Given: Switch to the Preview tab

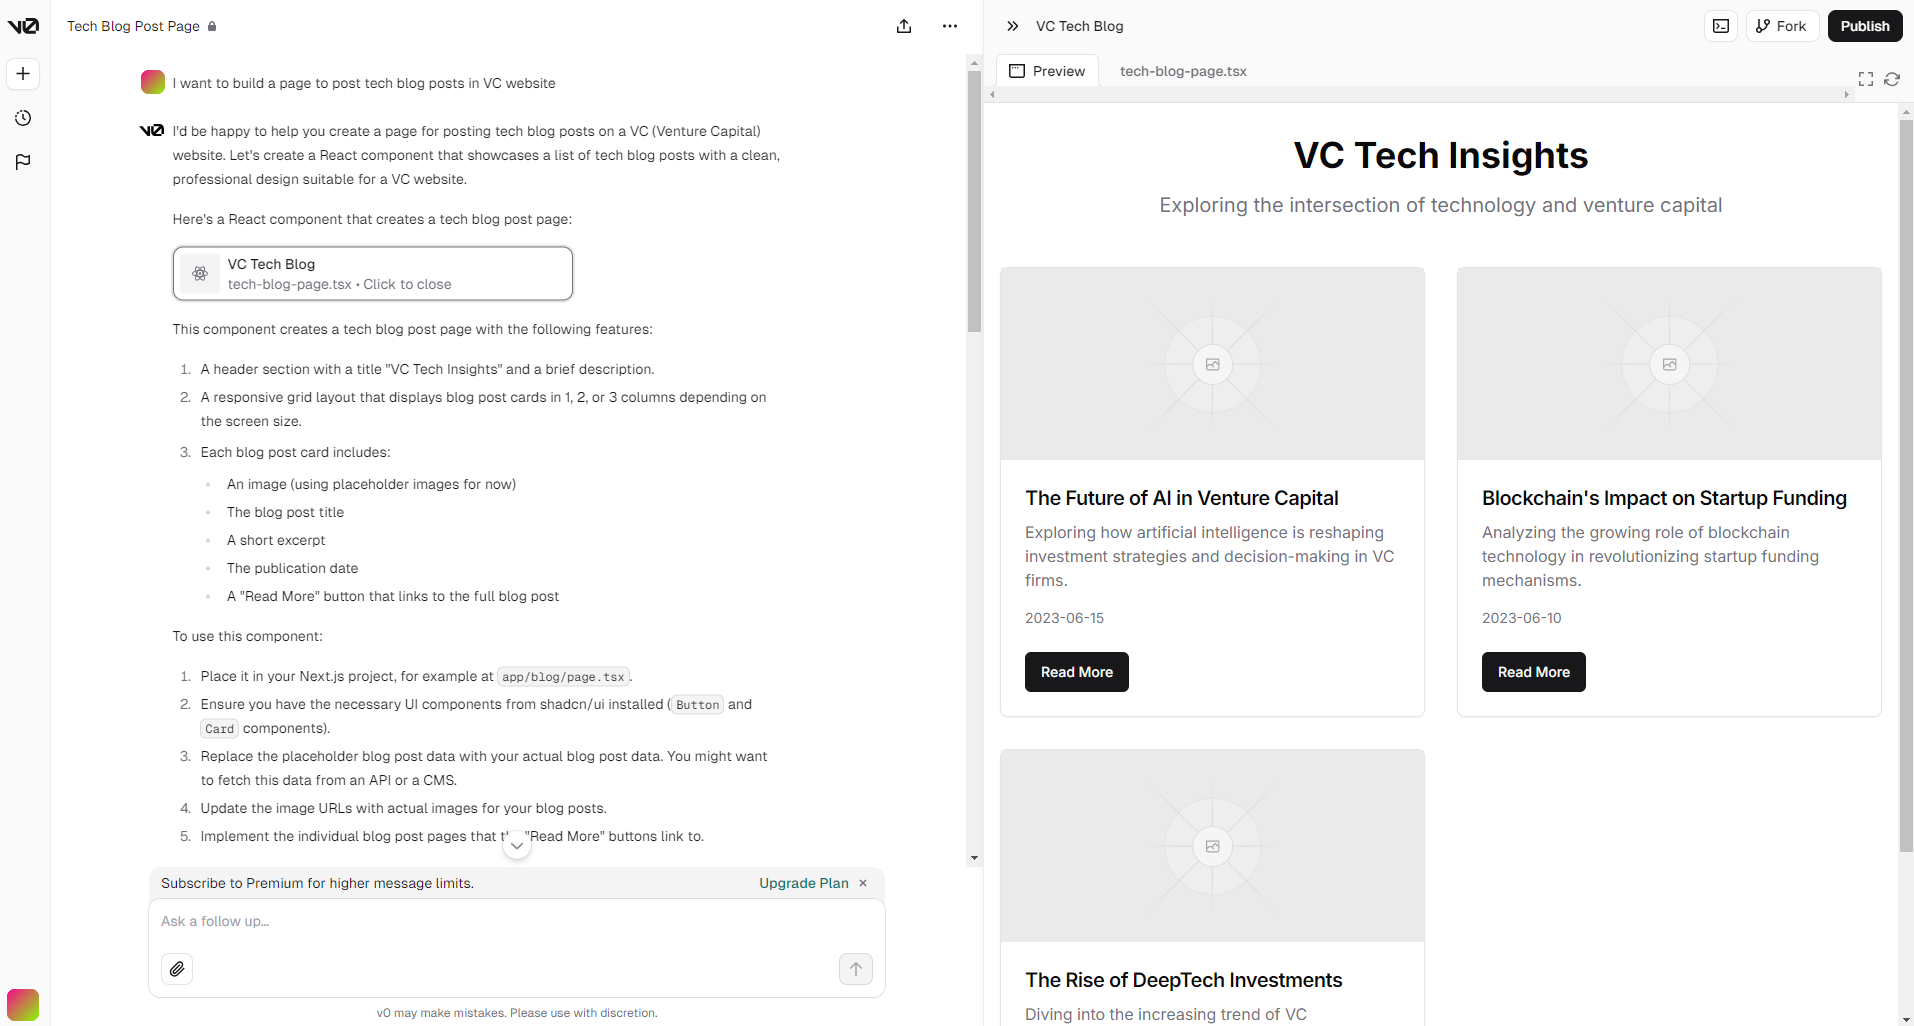Looking at the screenshot, I should click(1047, 70).
